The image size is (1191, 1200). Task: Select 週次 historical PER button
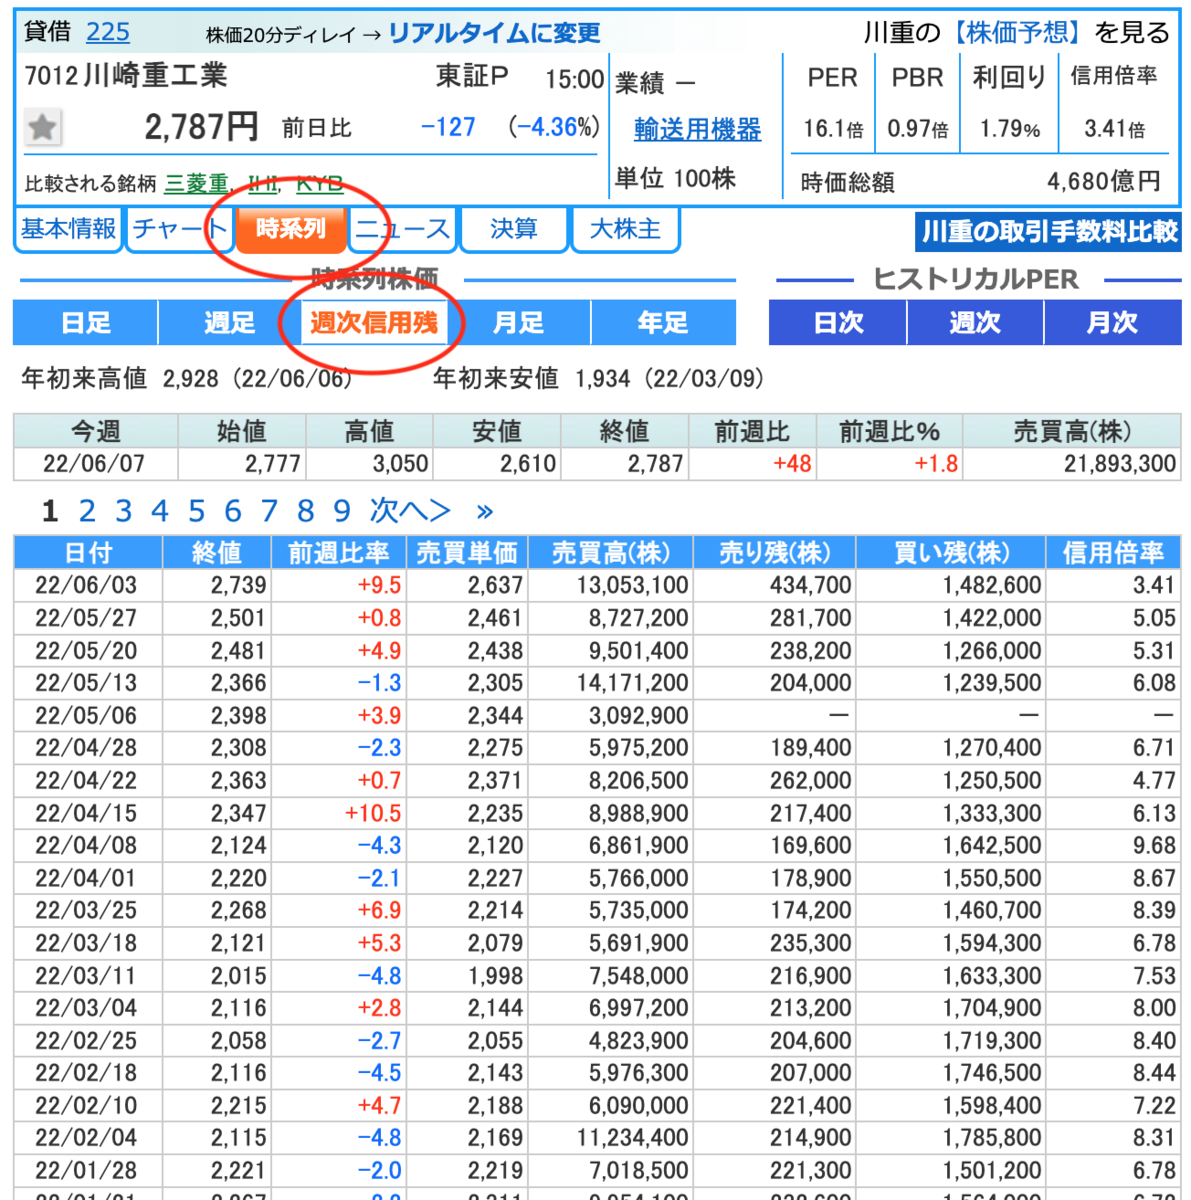point(975,323)
